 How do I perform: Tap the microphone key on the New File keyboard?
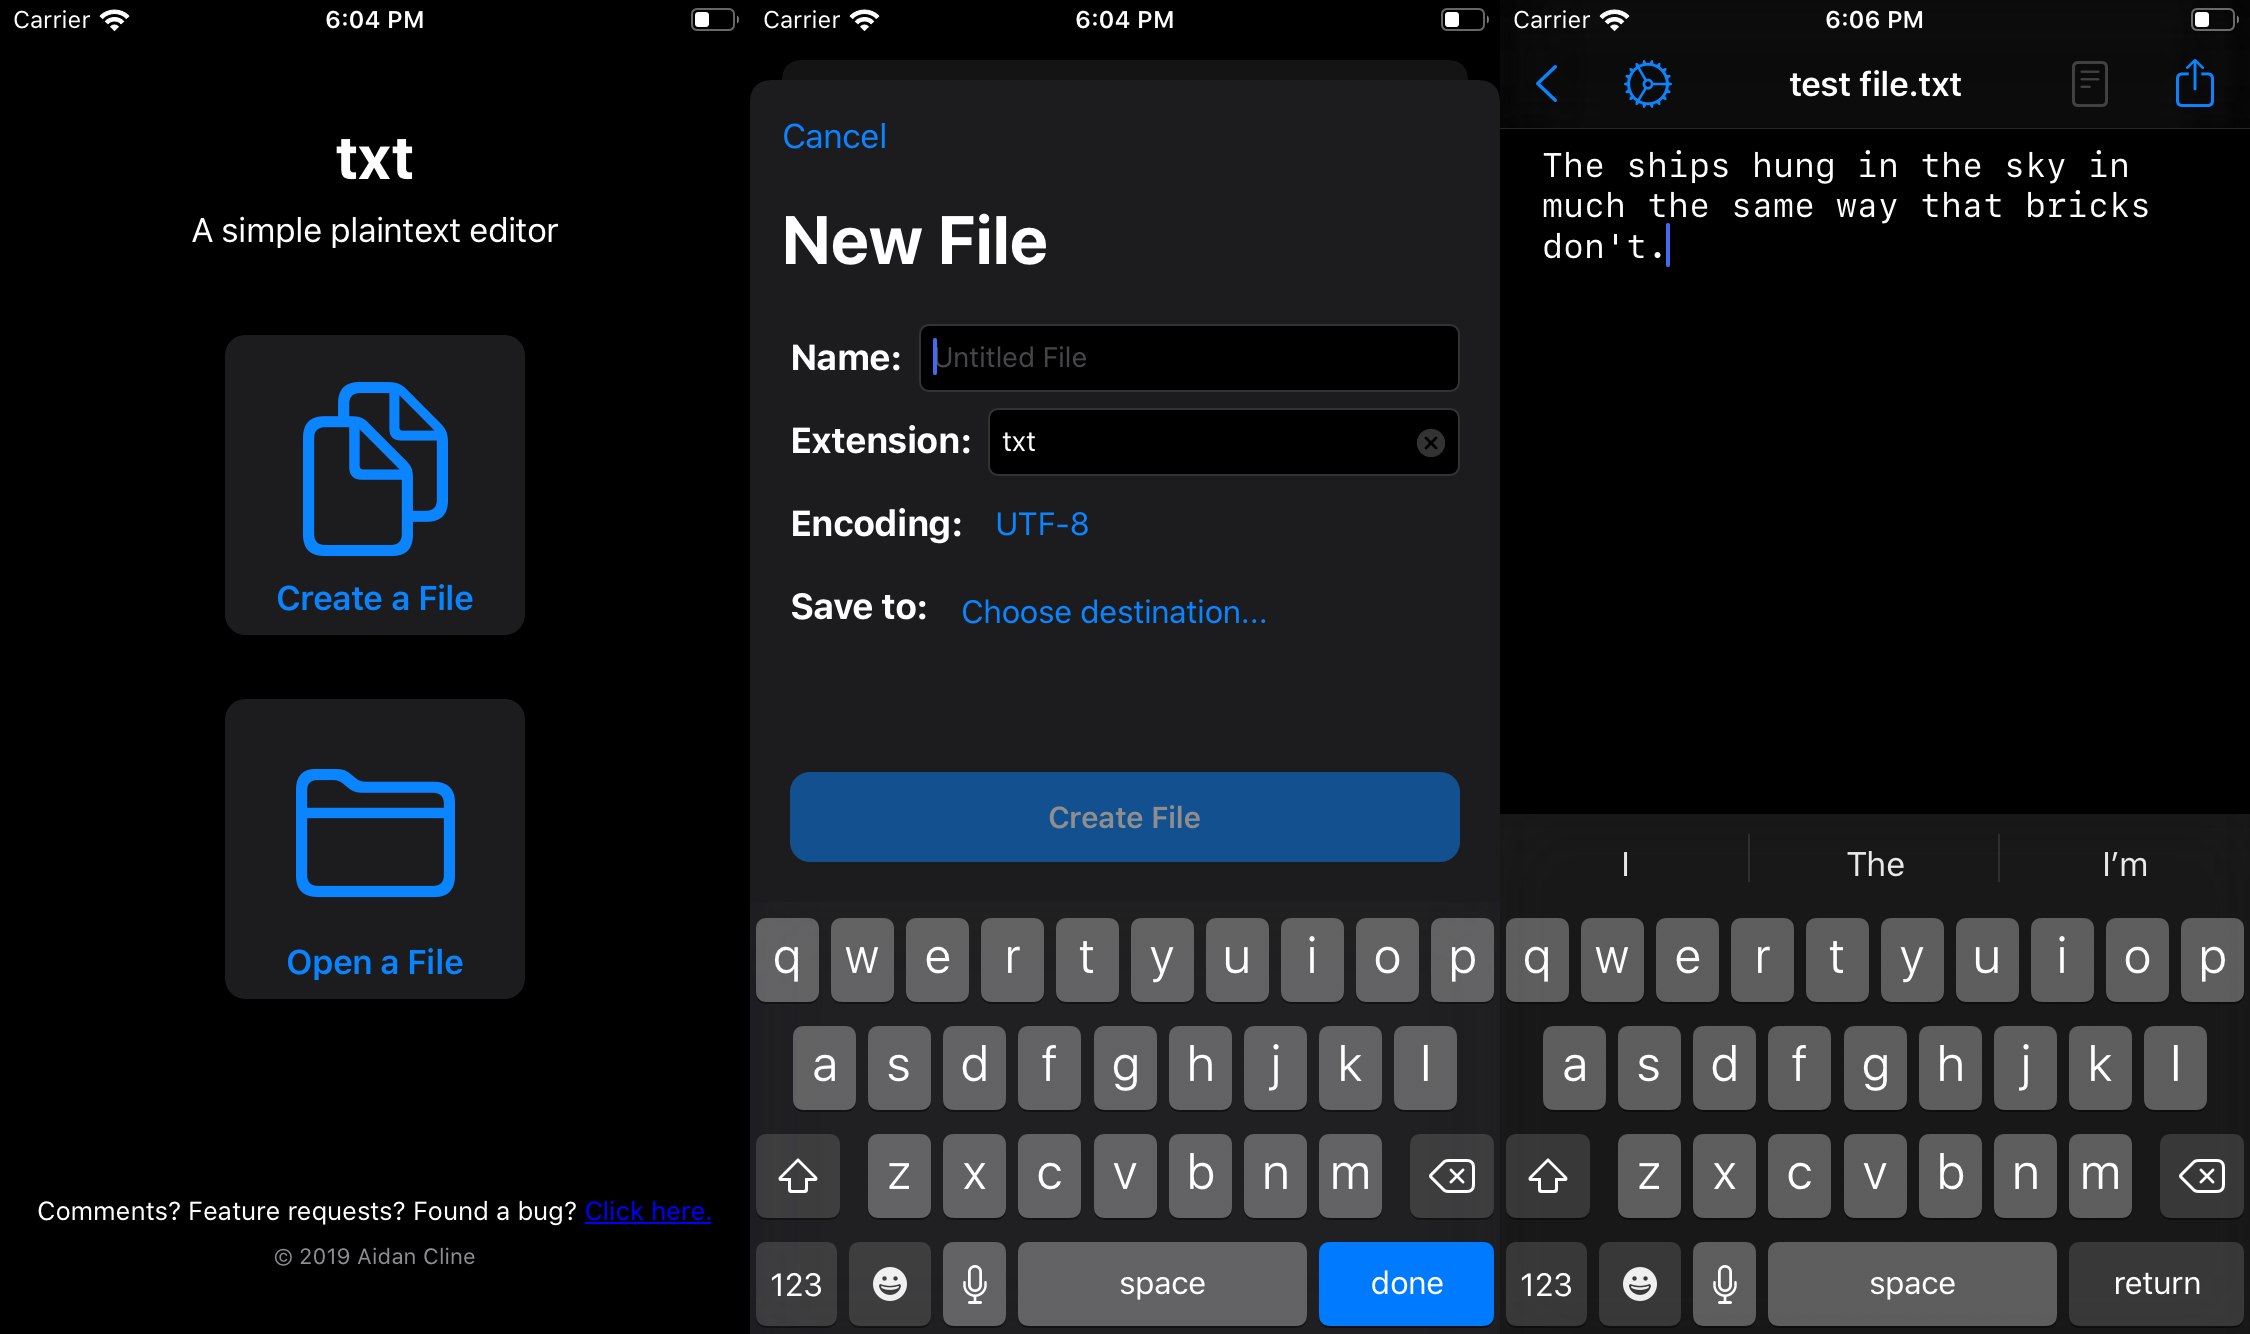[x=975, y=1283]
